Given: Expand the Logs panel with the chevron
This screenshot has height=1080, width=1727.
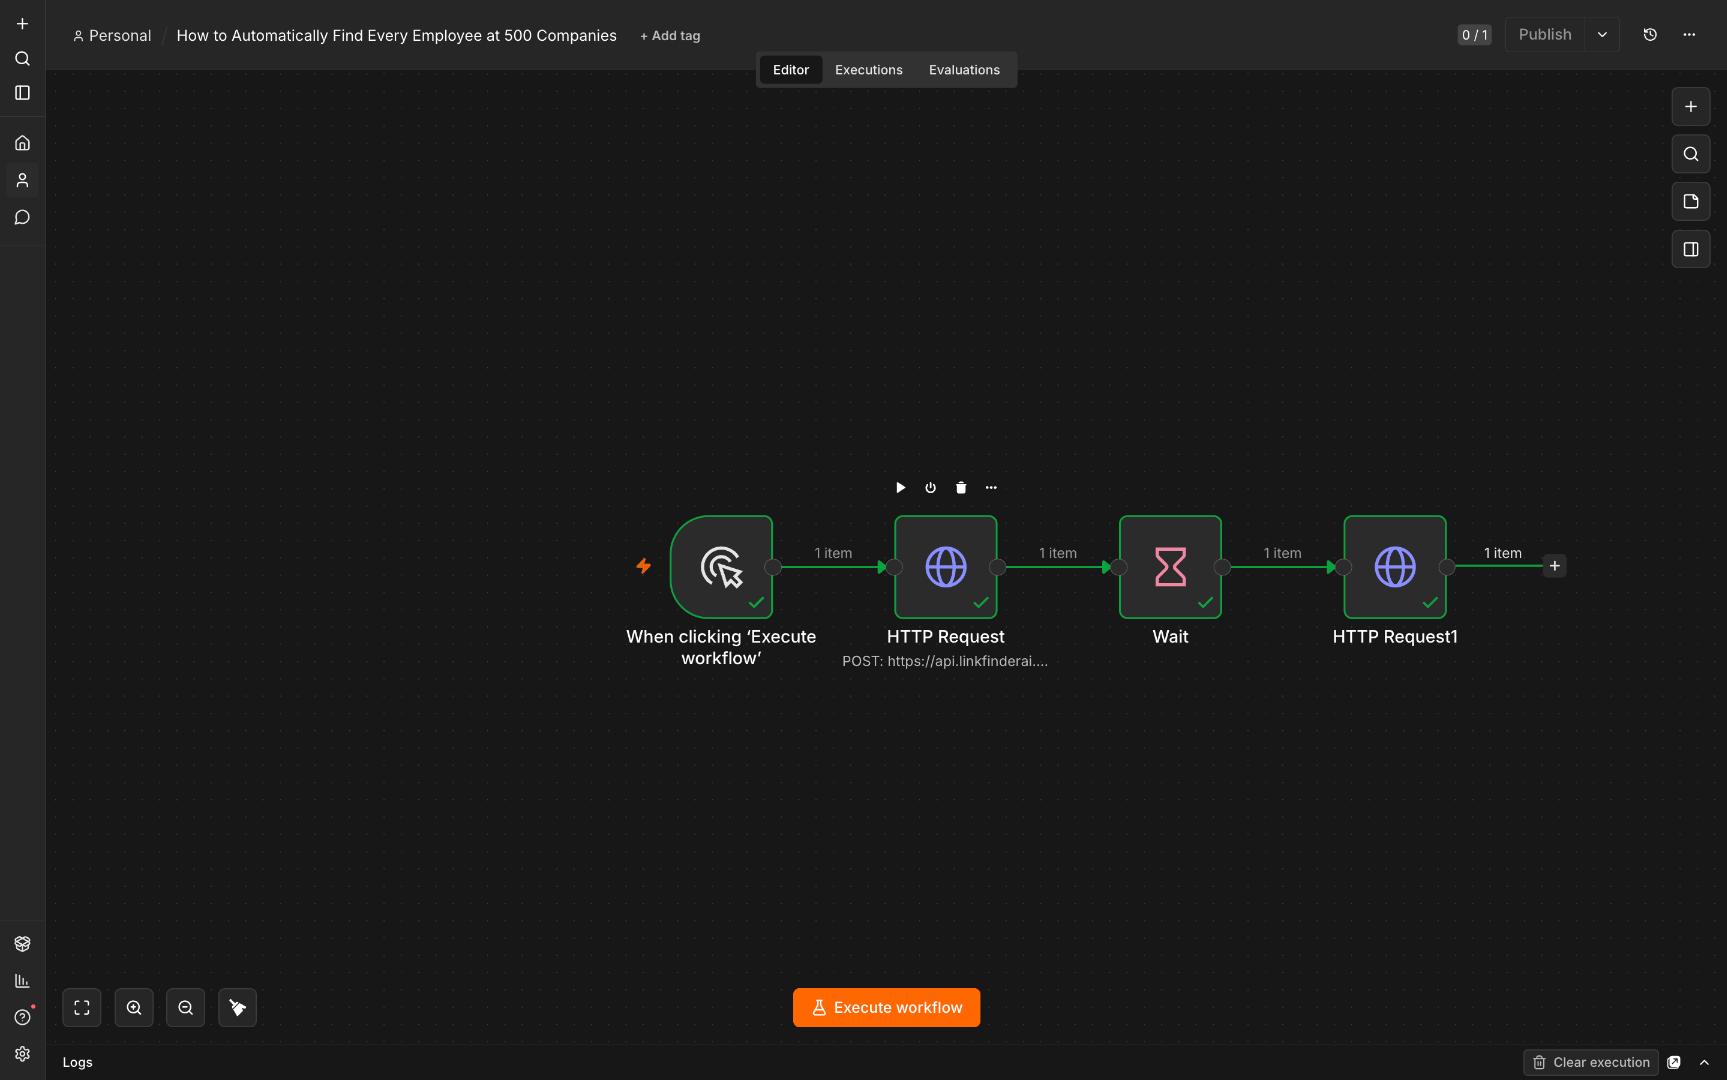Looking at the screenshot, I should click(x=1704, y=1063).
